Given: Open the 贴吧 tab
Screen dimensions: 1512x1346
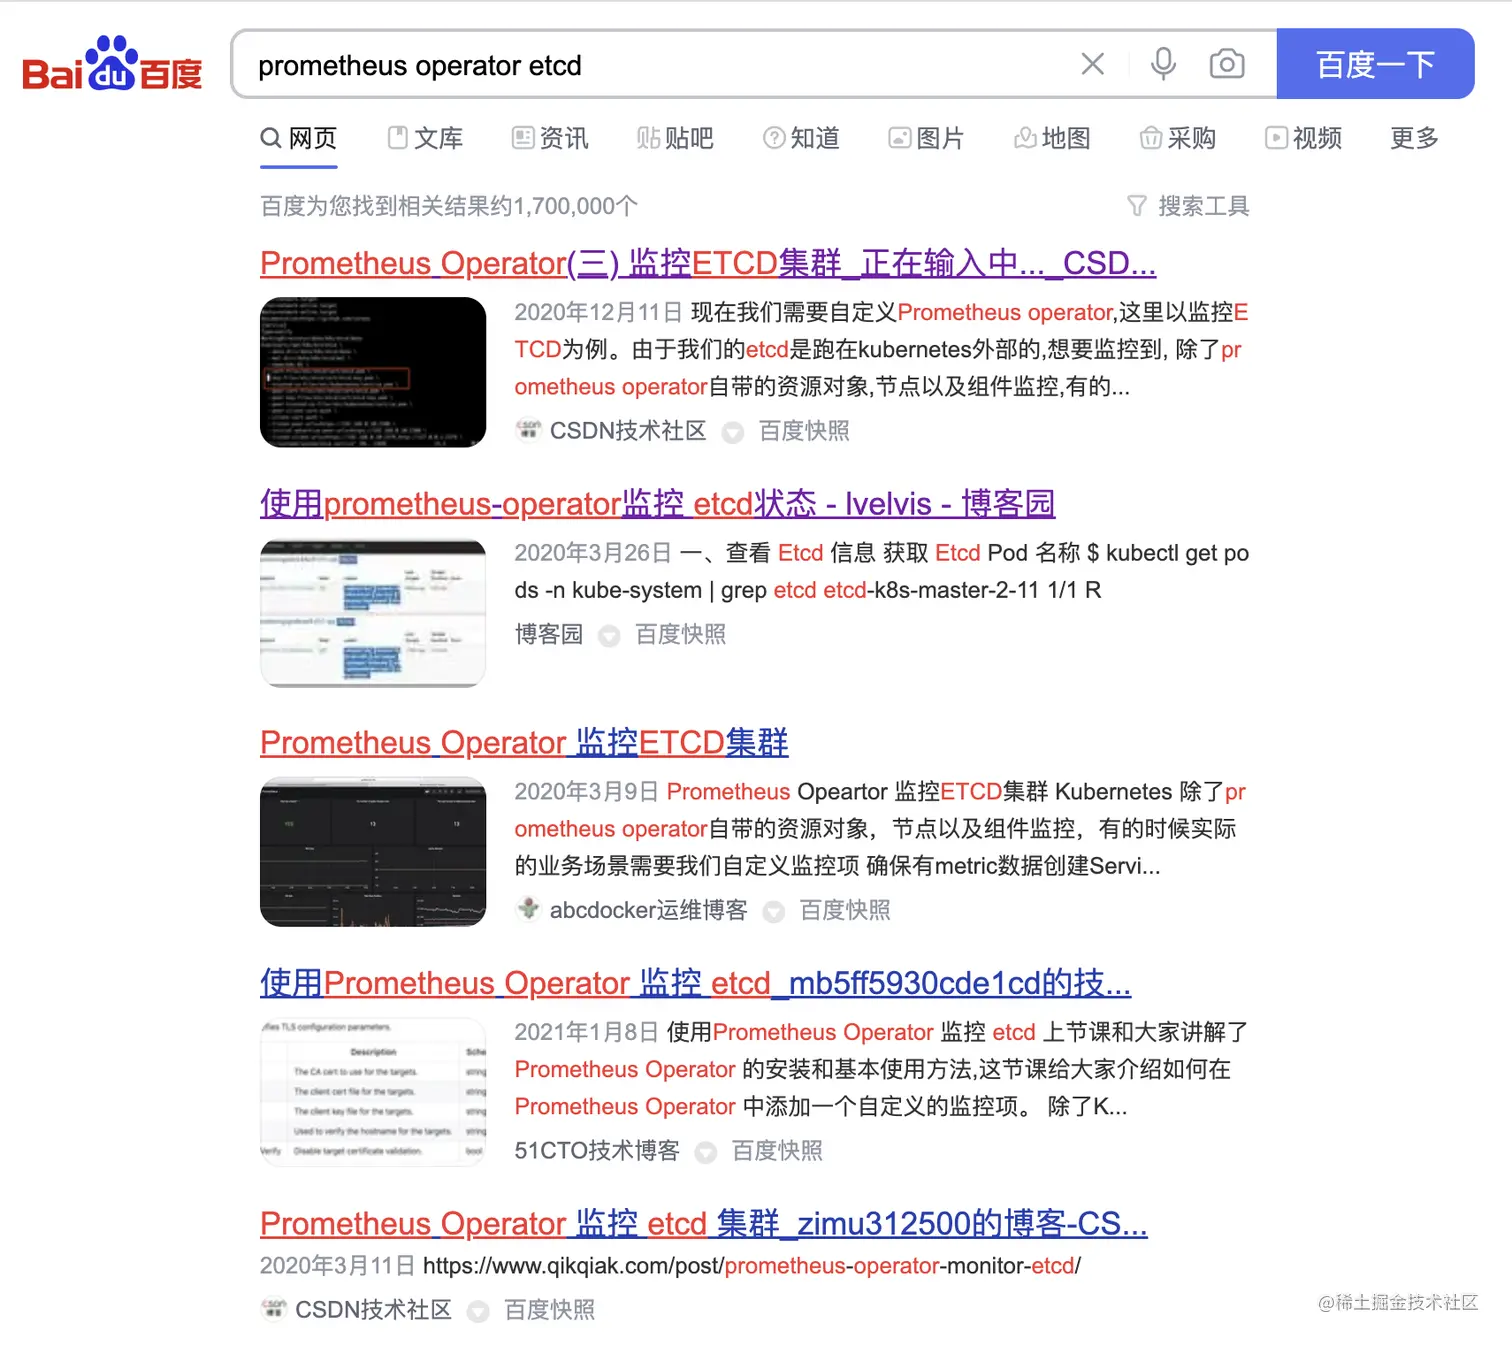Looking at the screenshot, I should pyautogui.click(x=676, y=138).
